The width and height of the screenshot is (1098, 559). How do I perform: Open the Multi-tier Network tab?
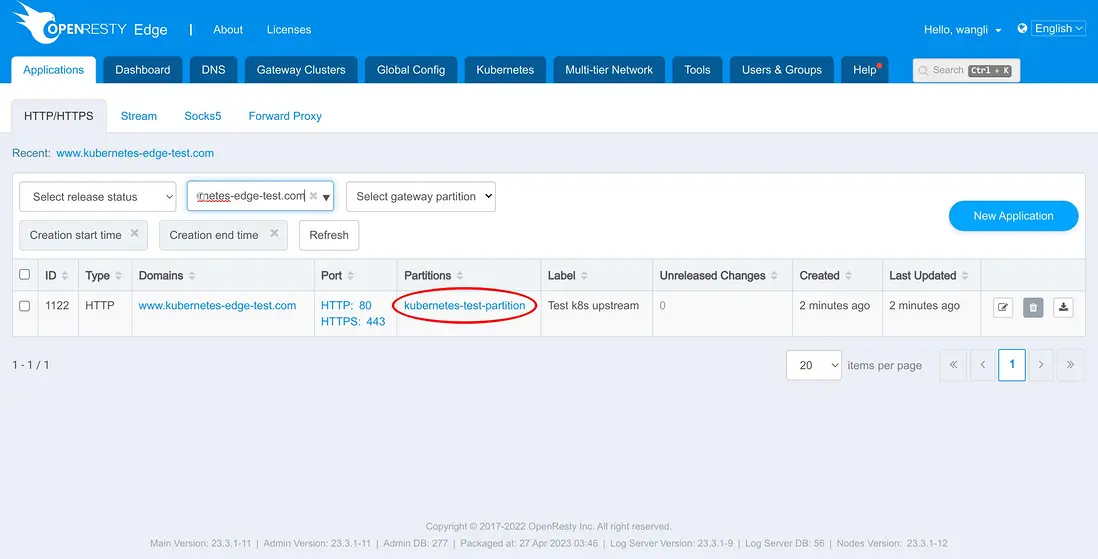[609, 70]
